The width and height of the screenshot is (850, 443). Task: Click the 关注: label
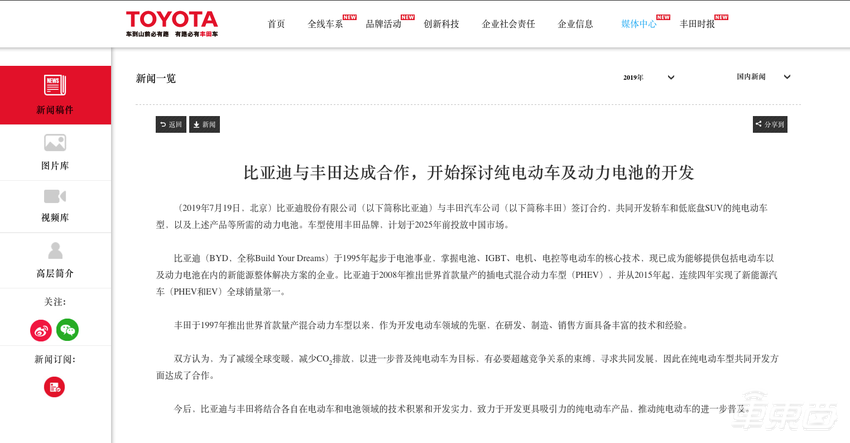(x=55, y=302)
